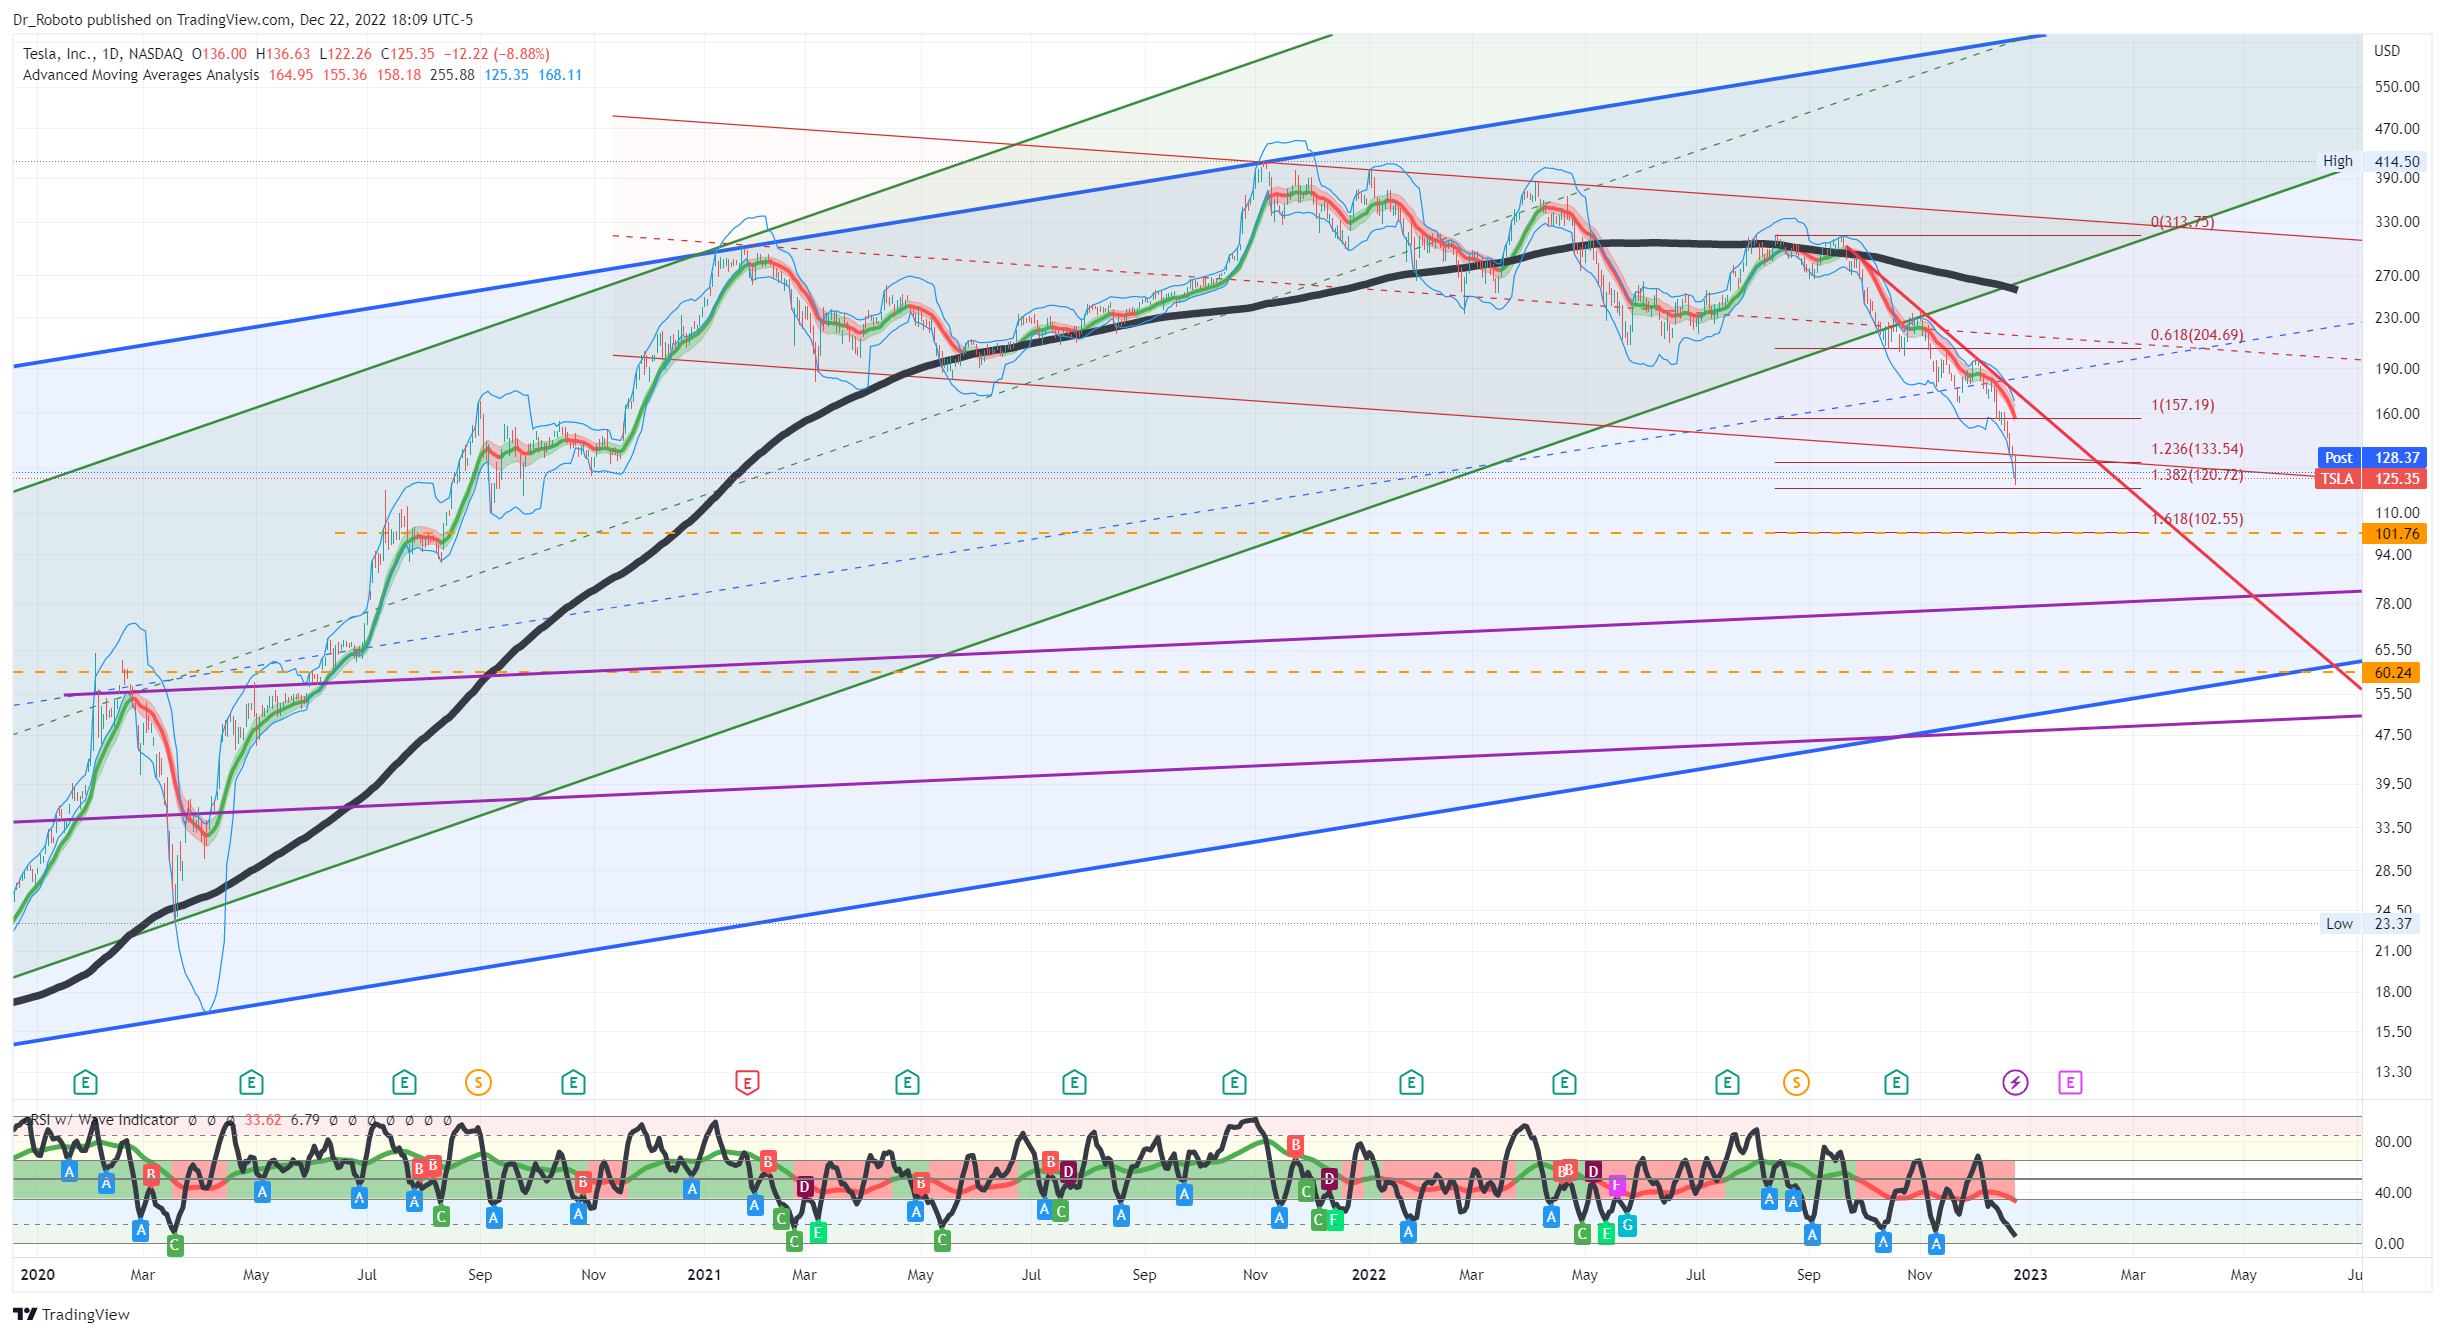This screenshot has width=2445, height=1336.
Task: Click the 1.382(120.72) Fibonacci label
Action: (2197, 475)
